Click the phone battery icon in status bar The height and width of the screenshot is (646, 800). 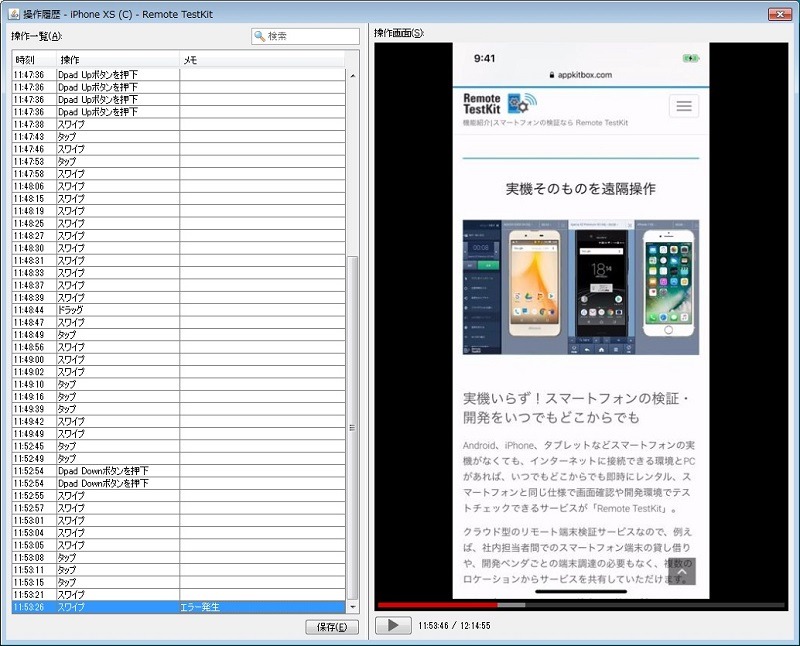691,59
